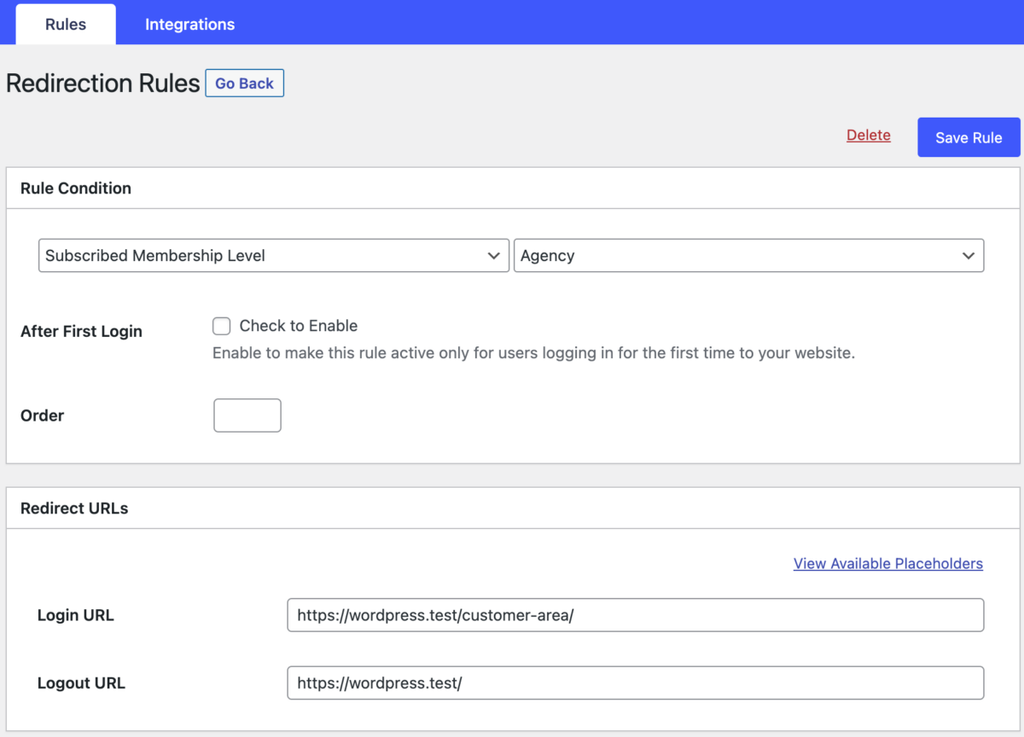Screen dimensions: 1024x737
Task: Click the After First Login label
Action: point(81,331)
